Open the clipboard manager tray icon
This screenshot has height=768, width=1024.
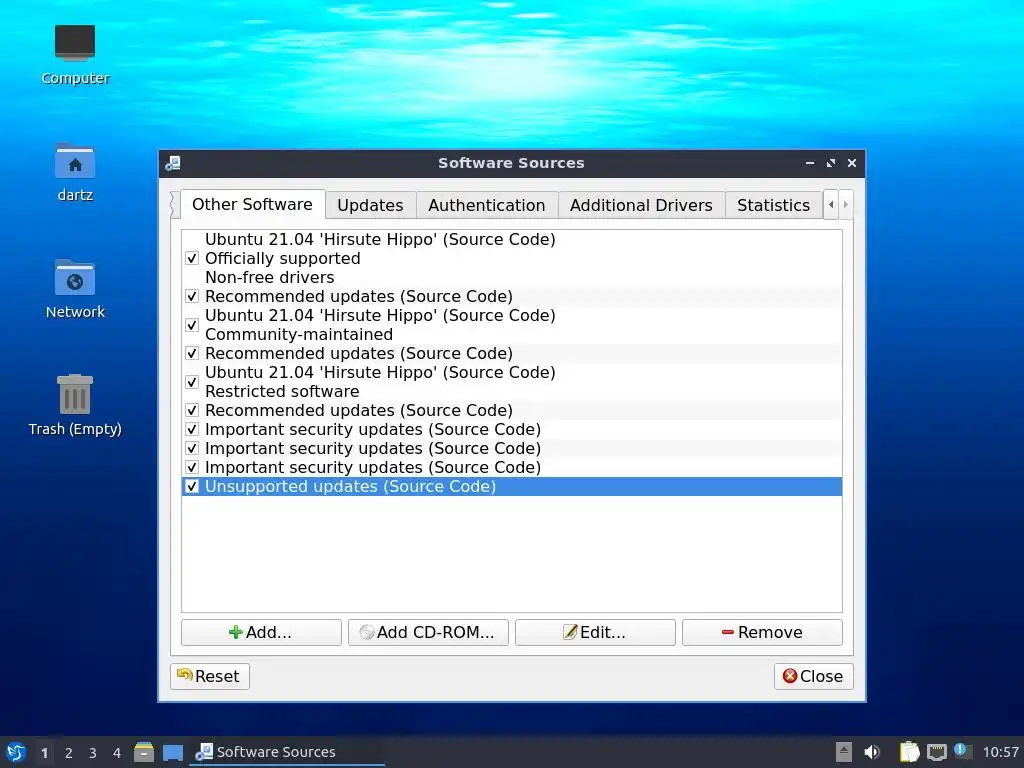point(909,752)
